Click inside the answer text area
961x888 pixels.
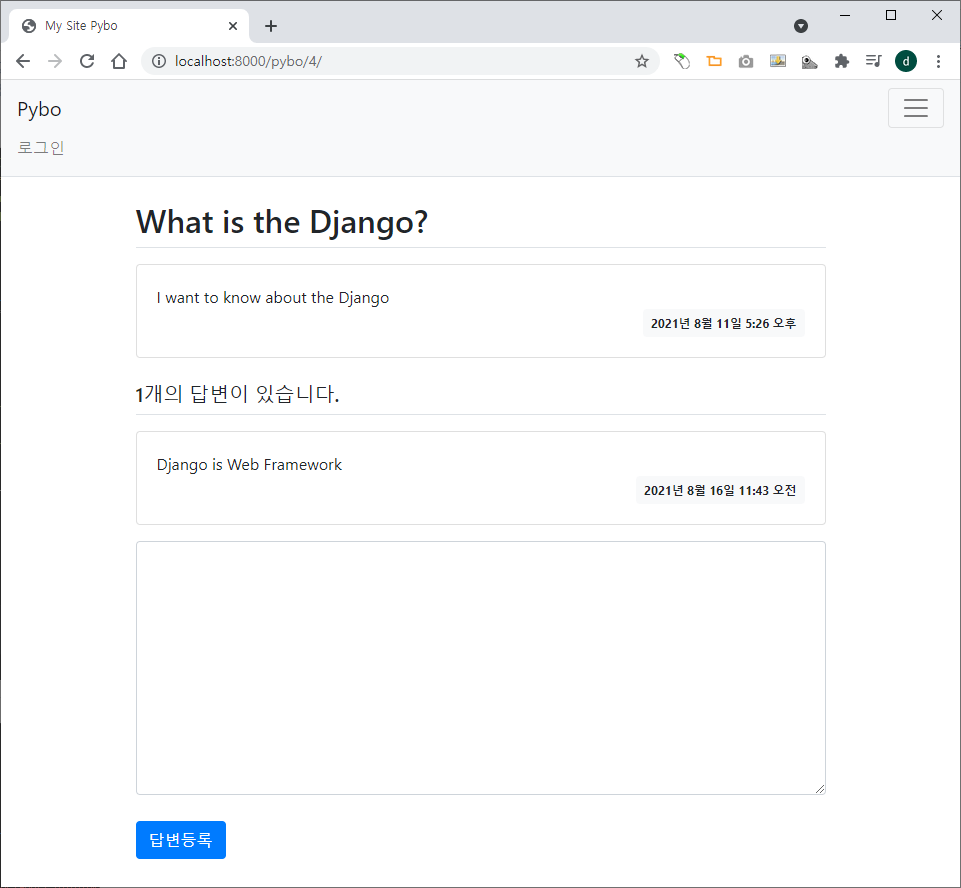pos(480,668)
